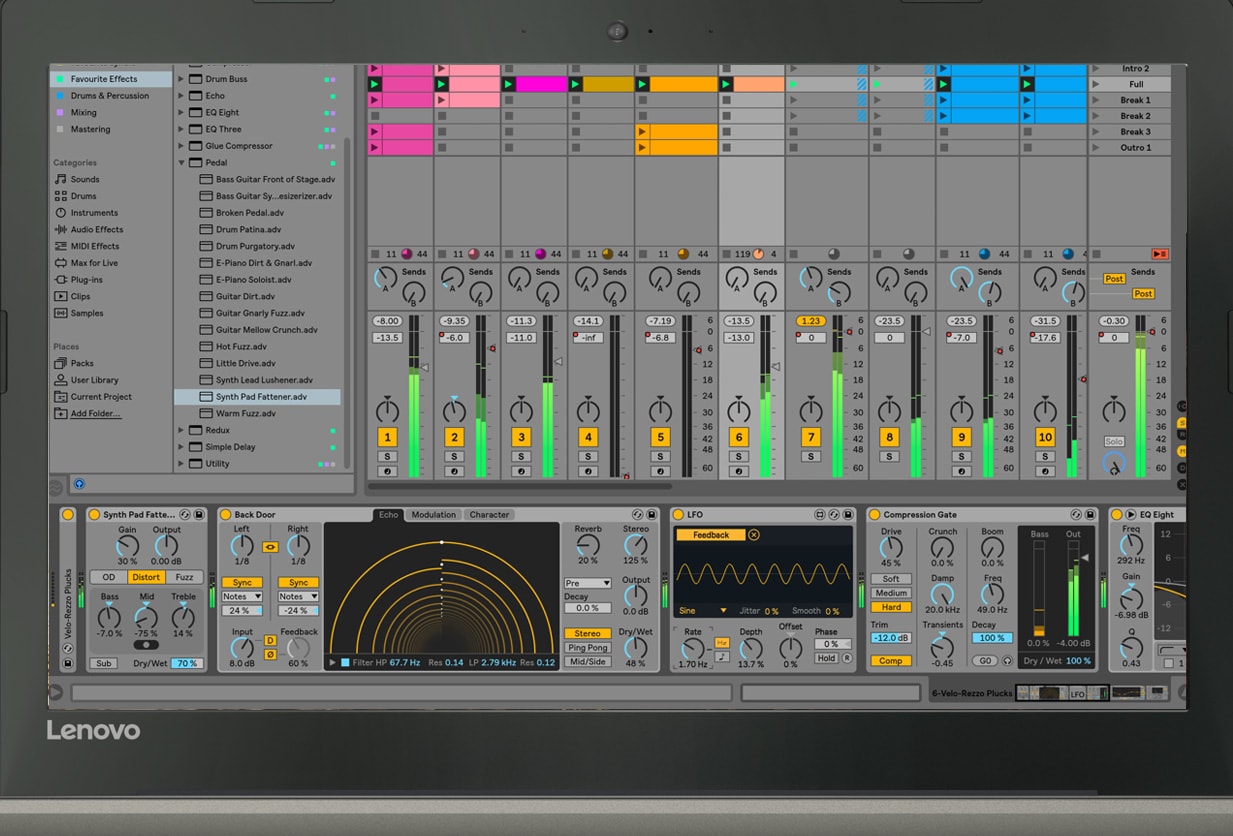Image resolution: width=1233 pixels, height=836 pixels.
Task: Remove the LFO Feedback mapping
Action: pyautogui.click(x=754, y=535)
